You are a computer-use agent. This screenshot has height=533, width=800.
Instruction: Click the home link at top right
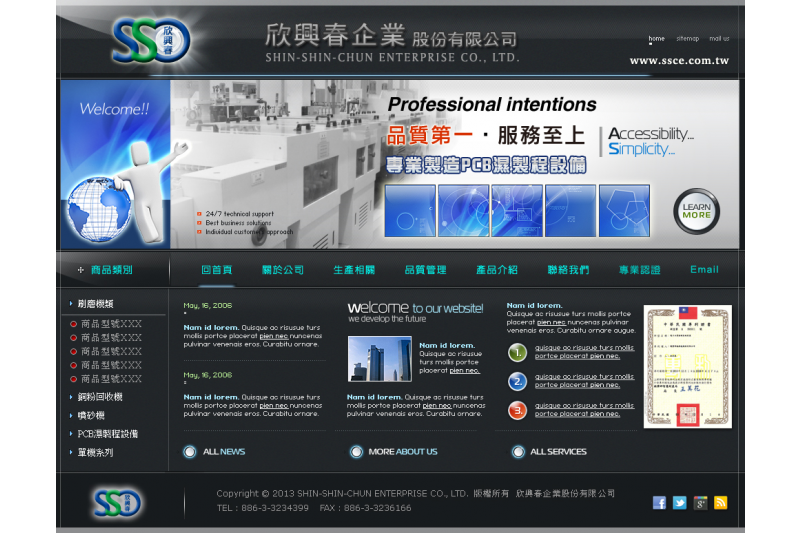(656, 39)
